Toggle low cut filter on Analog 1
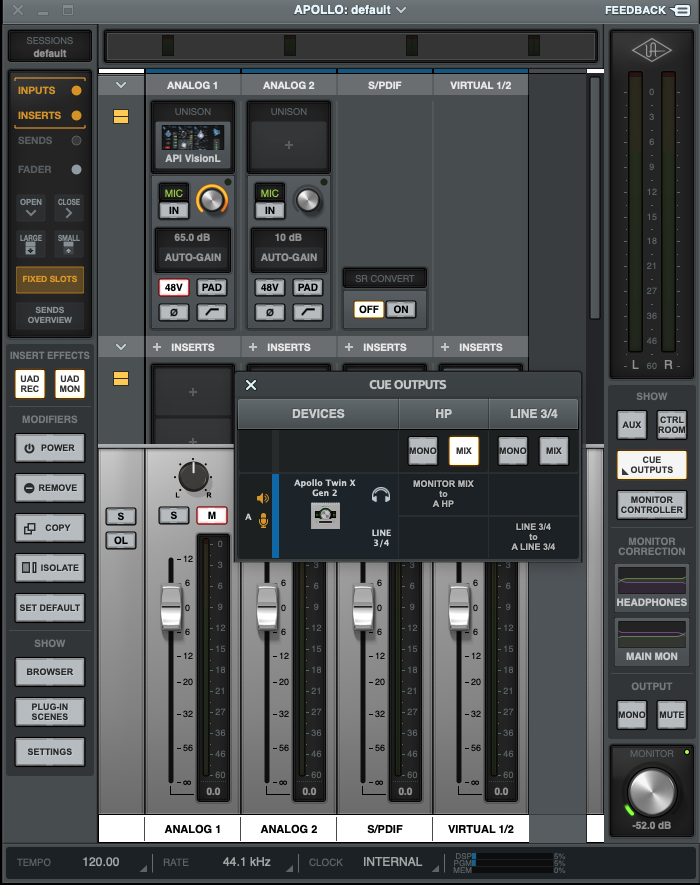700x885 pixels. (x=212, y=312)
